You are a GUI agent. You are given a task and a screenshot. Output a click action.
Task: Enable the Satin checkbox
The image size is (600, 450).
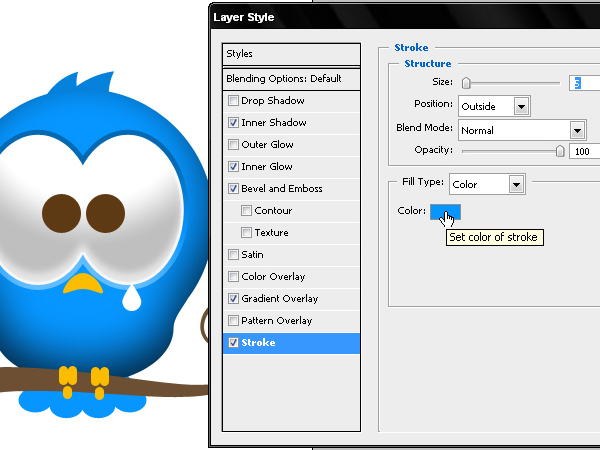pyautogui.click(x=233, y=254)
